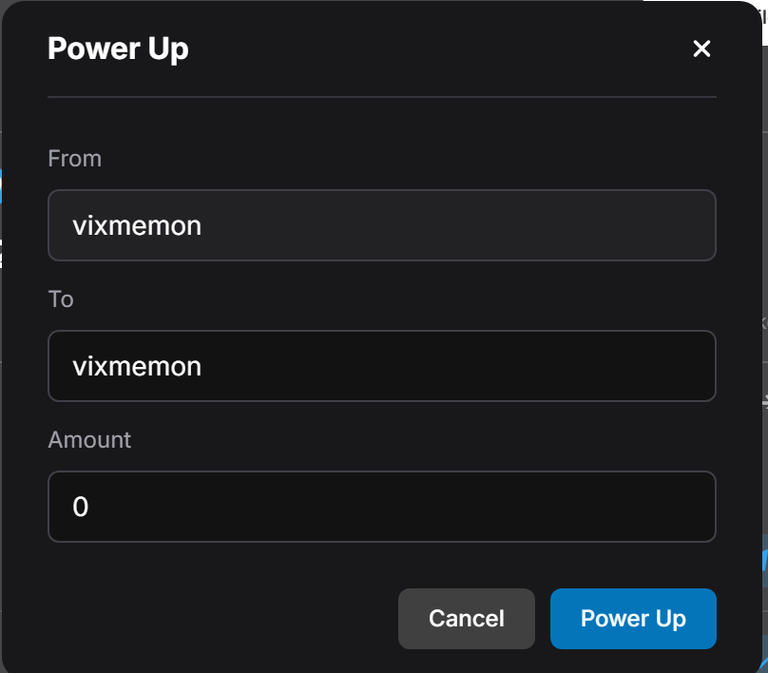Select the From account field
Screen dimensions: 768x673
[x=382, y=225]
